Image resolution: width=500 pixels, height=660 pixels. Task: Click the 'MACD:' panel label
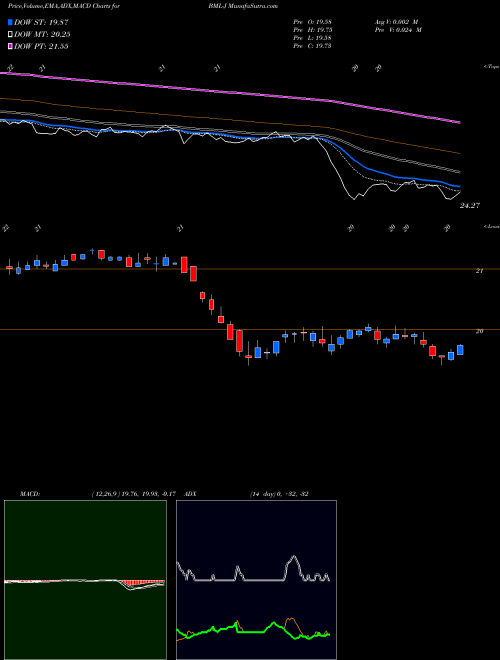click(x=29, y=494)
